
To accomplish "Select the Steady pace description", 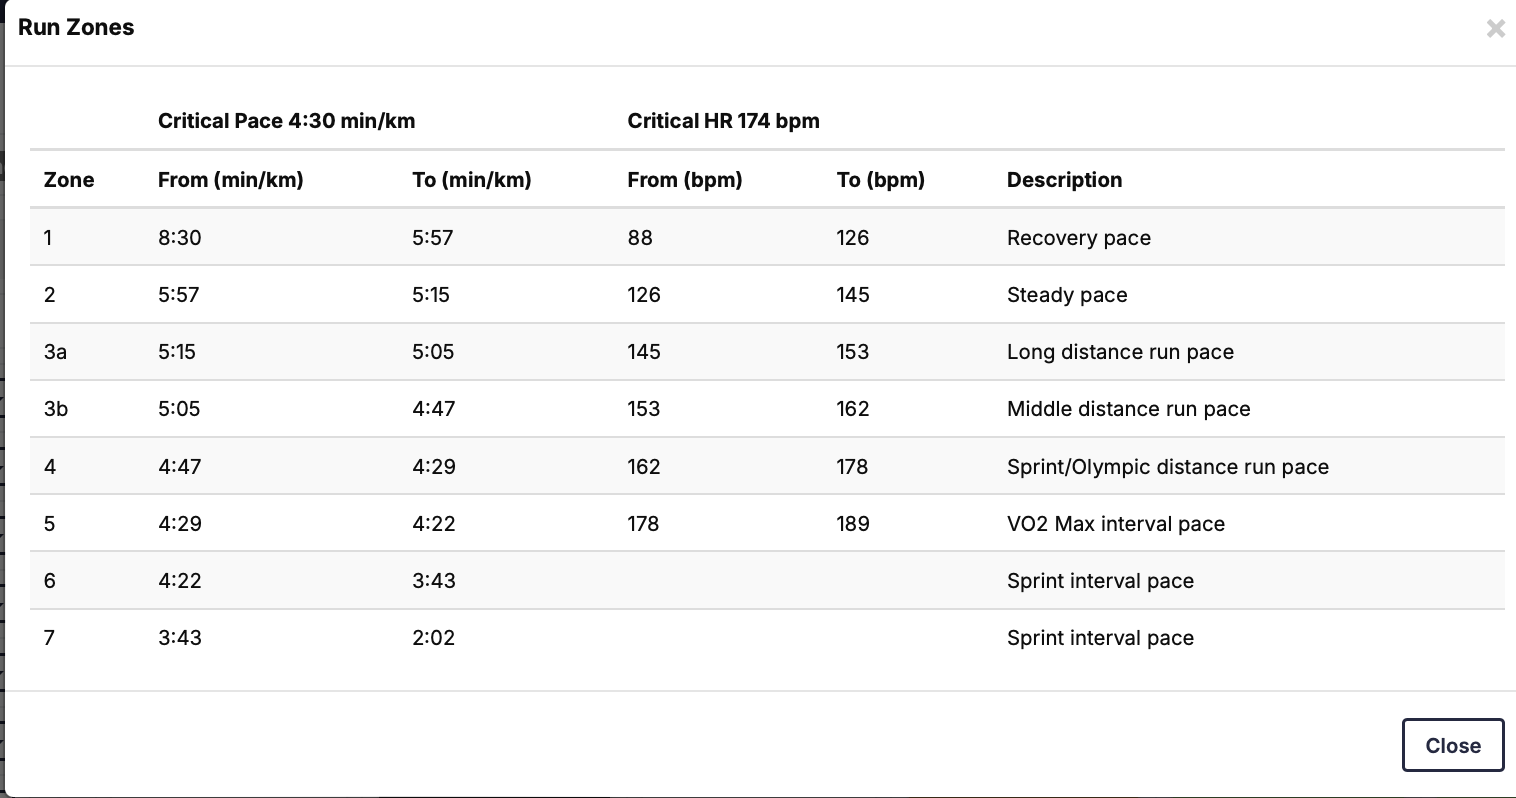I will pyautogui.click(x=1066, y=295).
